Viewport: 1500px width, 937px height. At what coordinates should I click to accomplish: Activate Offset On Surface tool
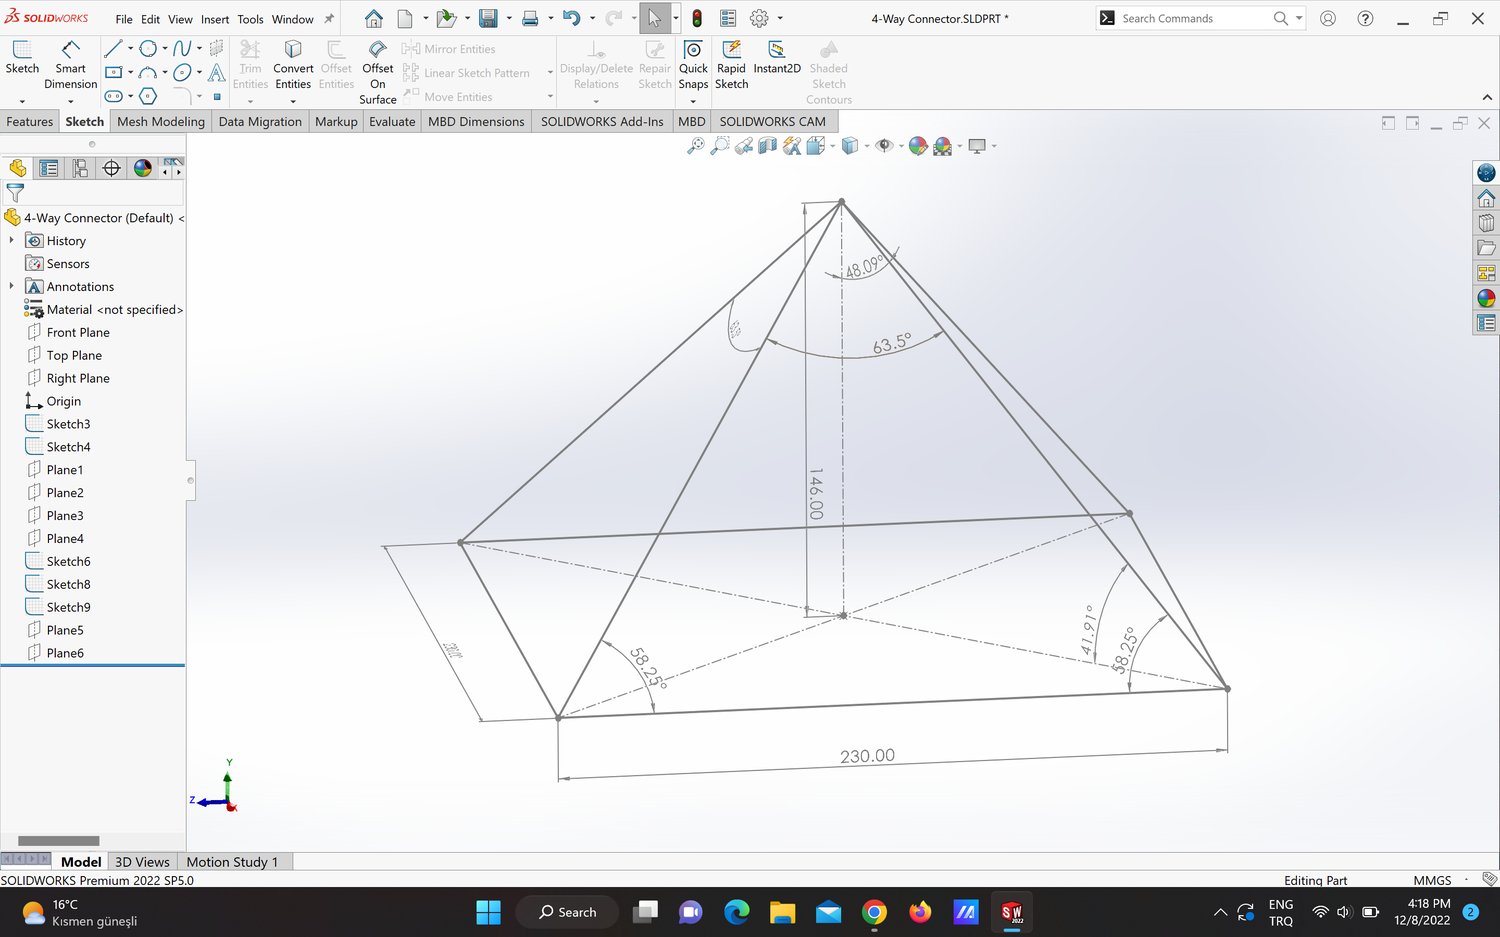378,72
